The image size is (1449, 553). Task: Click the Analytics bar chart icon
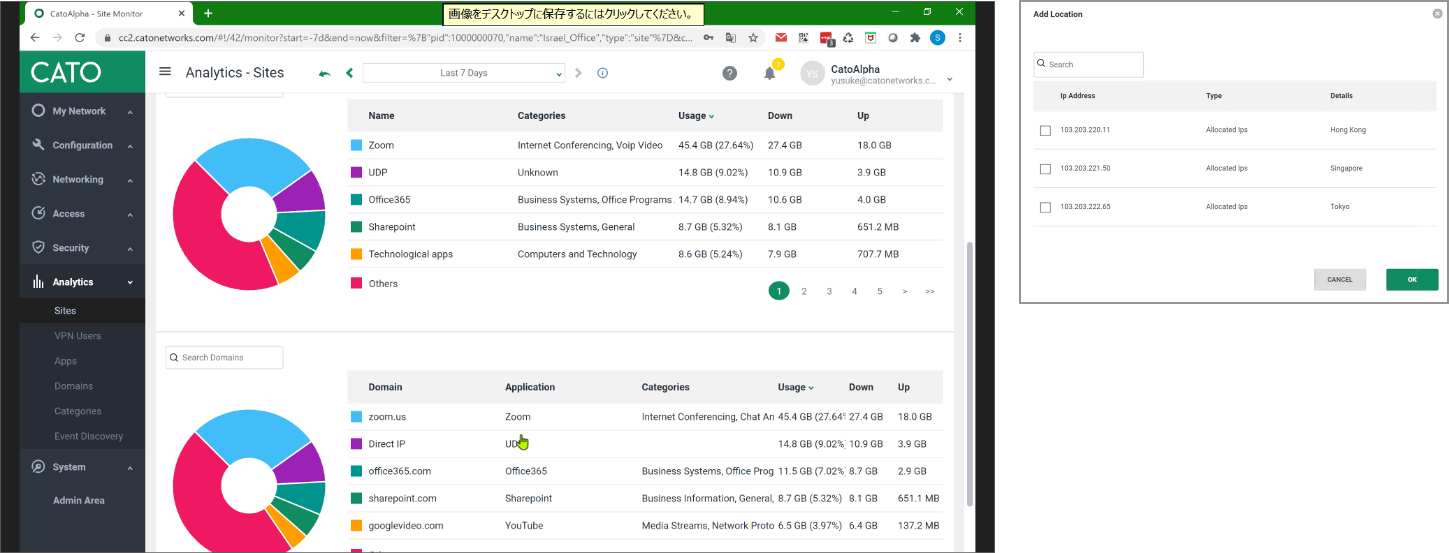click(38, 282)
